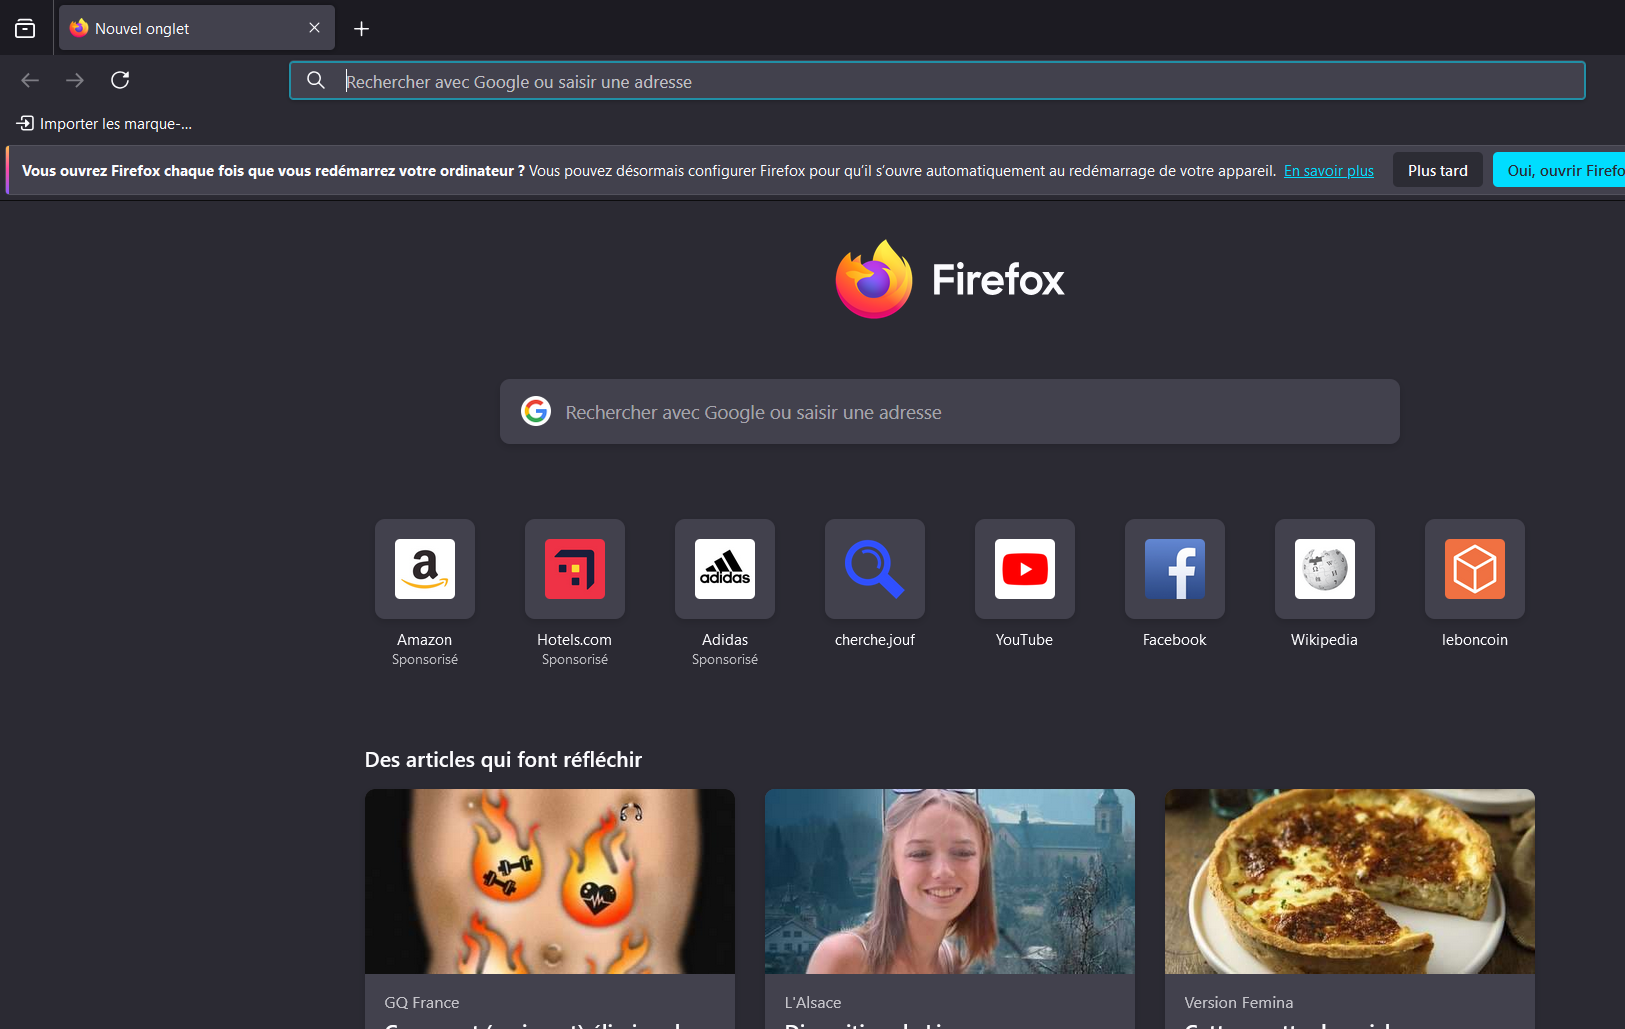Open the Version Femina quiche article thumbnail

1349,881
